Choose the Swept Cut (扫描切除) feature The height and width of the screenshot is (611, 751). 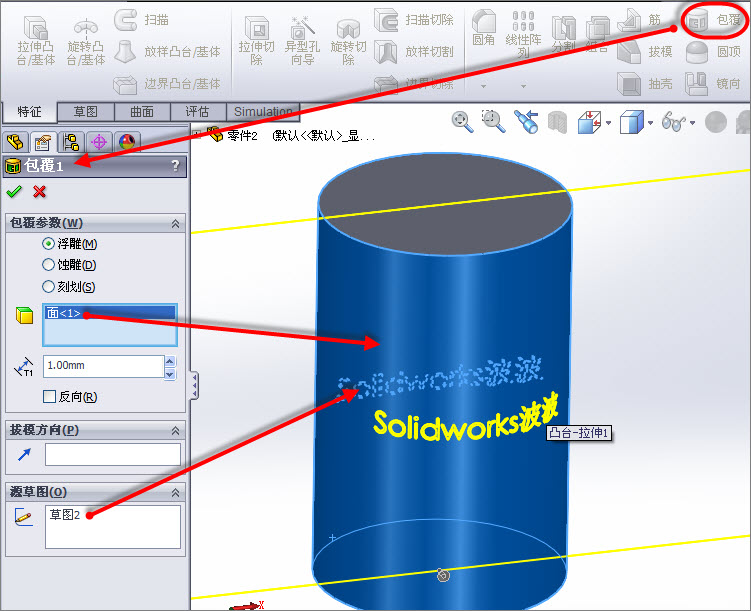coord(414,20)
